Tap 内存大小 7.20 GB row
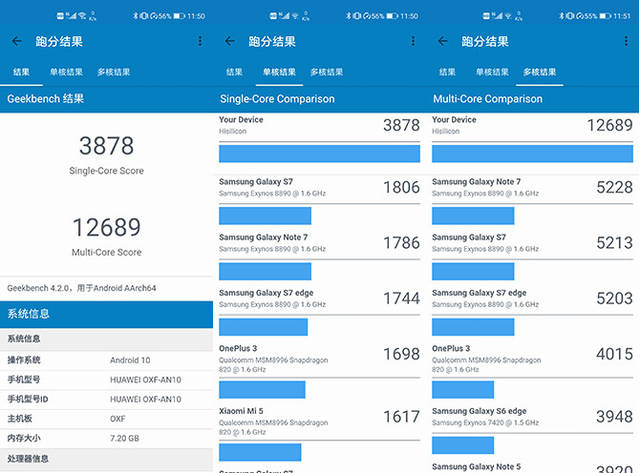Screen dimensions: 640x473 tap(106, 438)
